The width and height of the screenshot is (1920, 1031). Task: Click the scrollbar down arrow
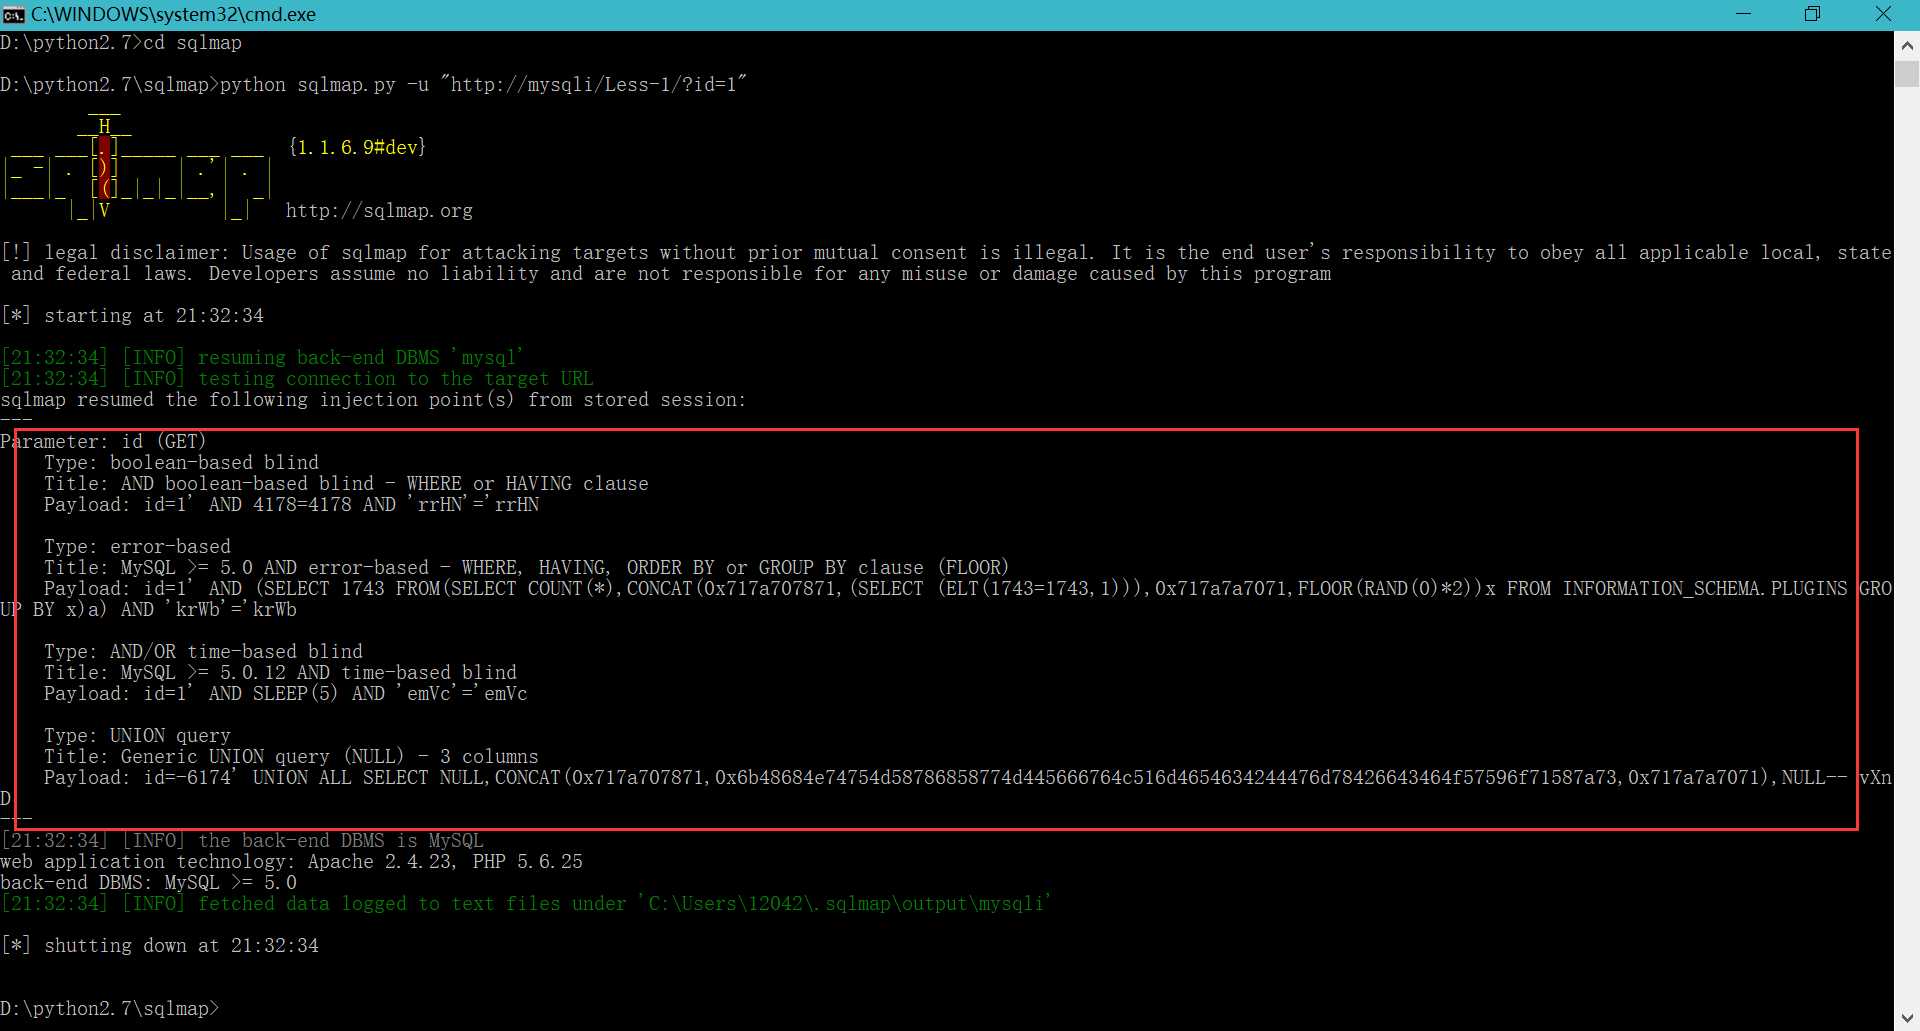[1907, 1017]
